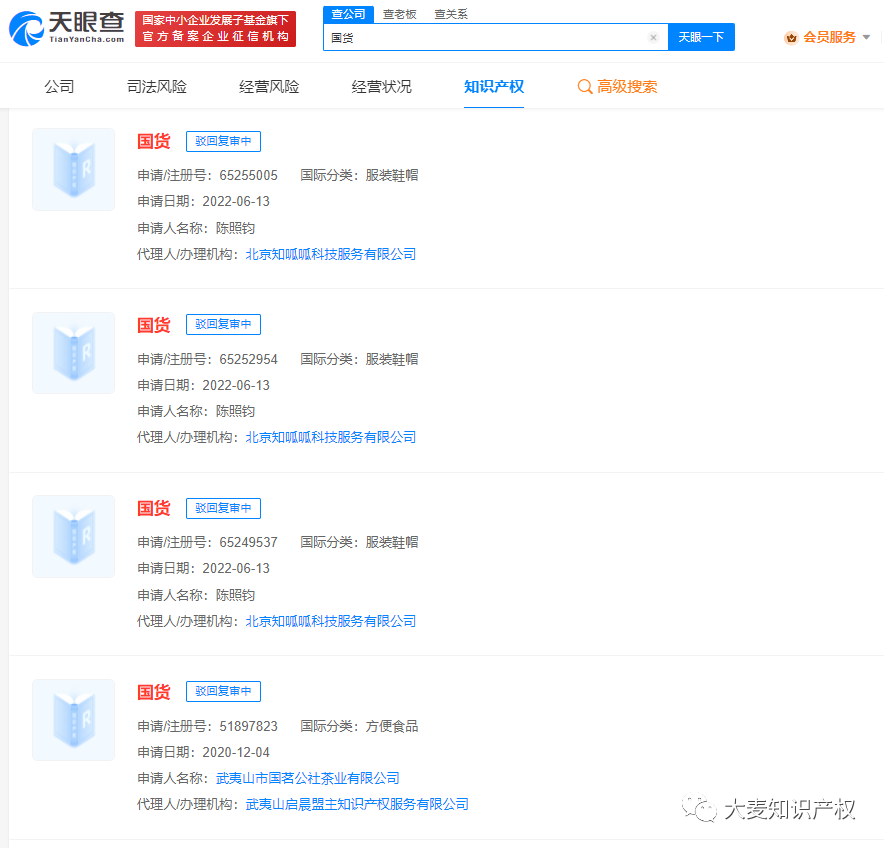Open agent 北京知呱呱科技服务有限公司 for entry 65252954

(331, 438)
